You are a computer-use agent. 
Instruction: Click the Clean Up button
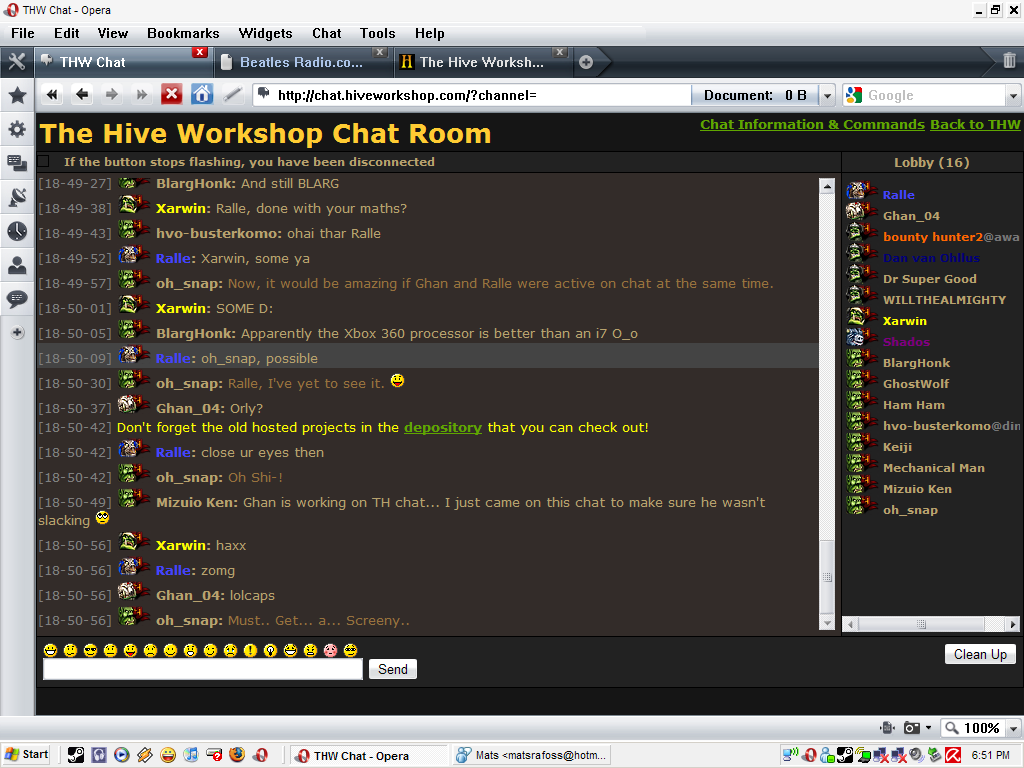tap(980, 654)
